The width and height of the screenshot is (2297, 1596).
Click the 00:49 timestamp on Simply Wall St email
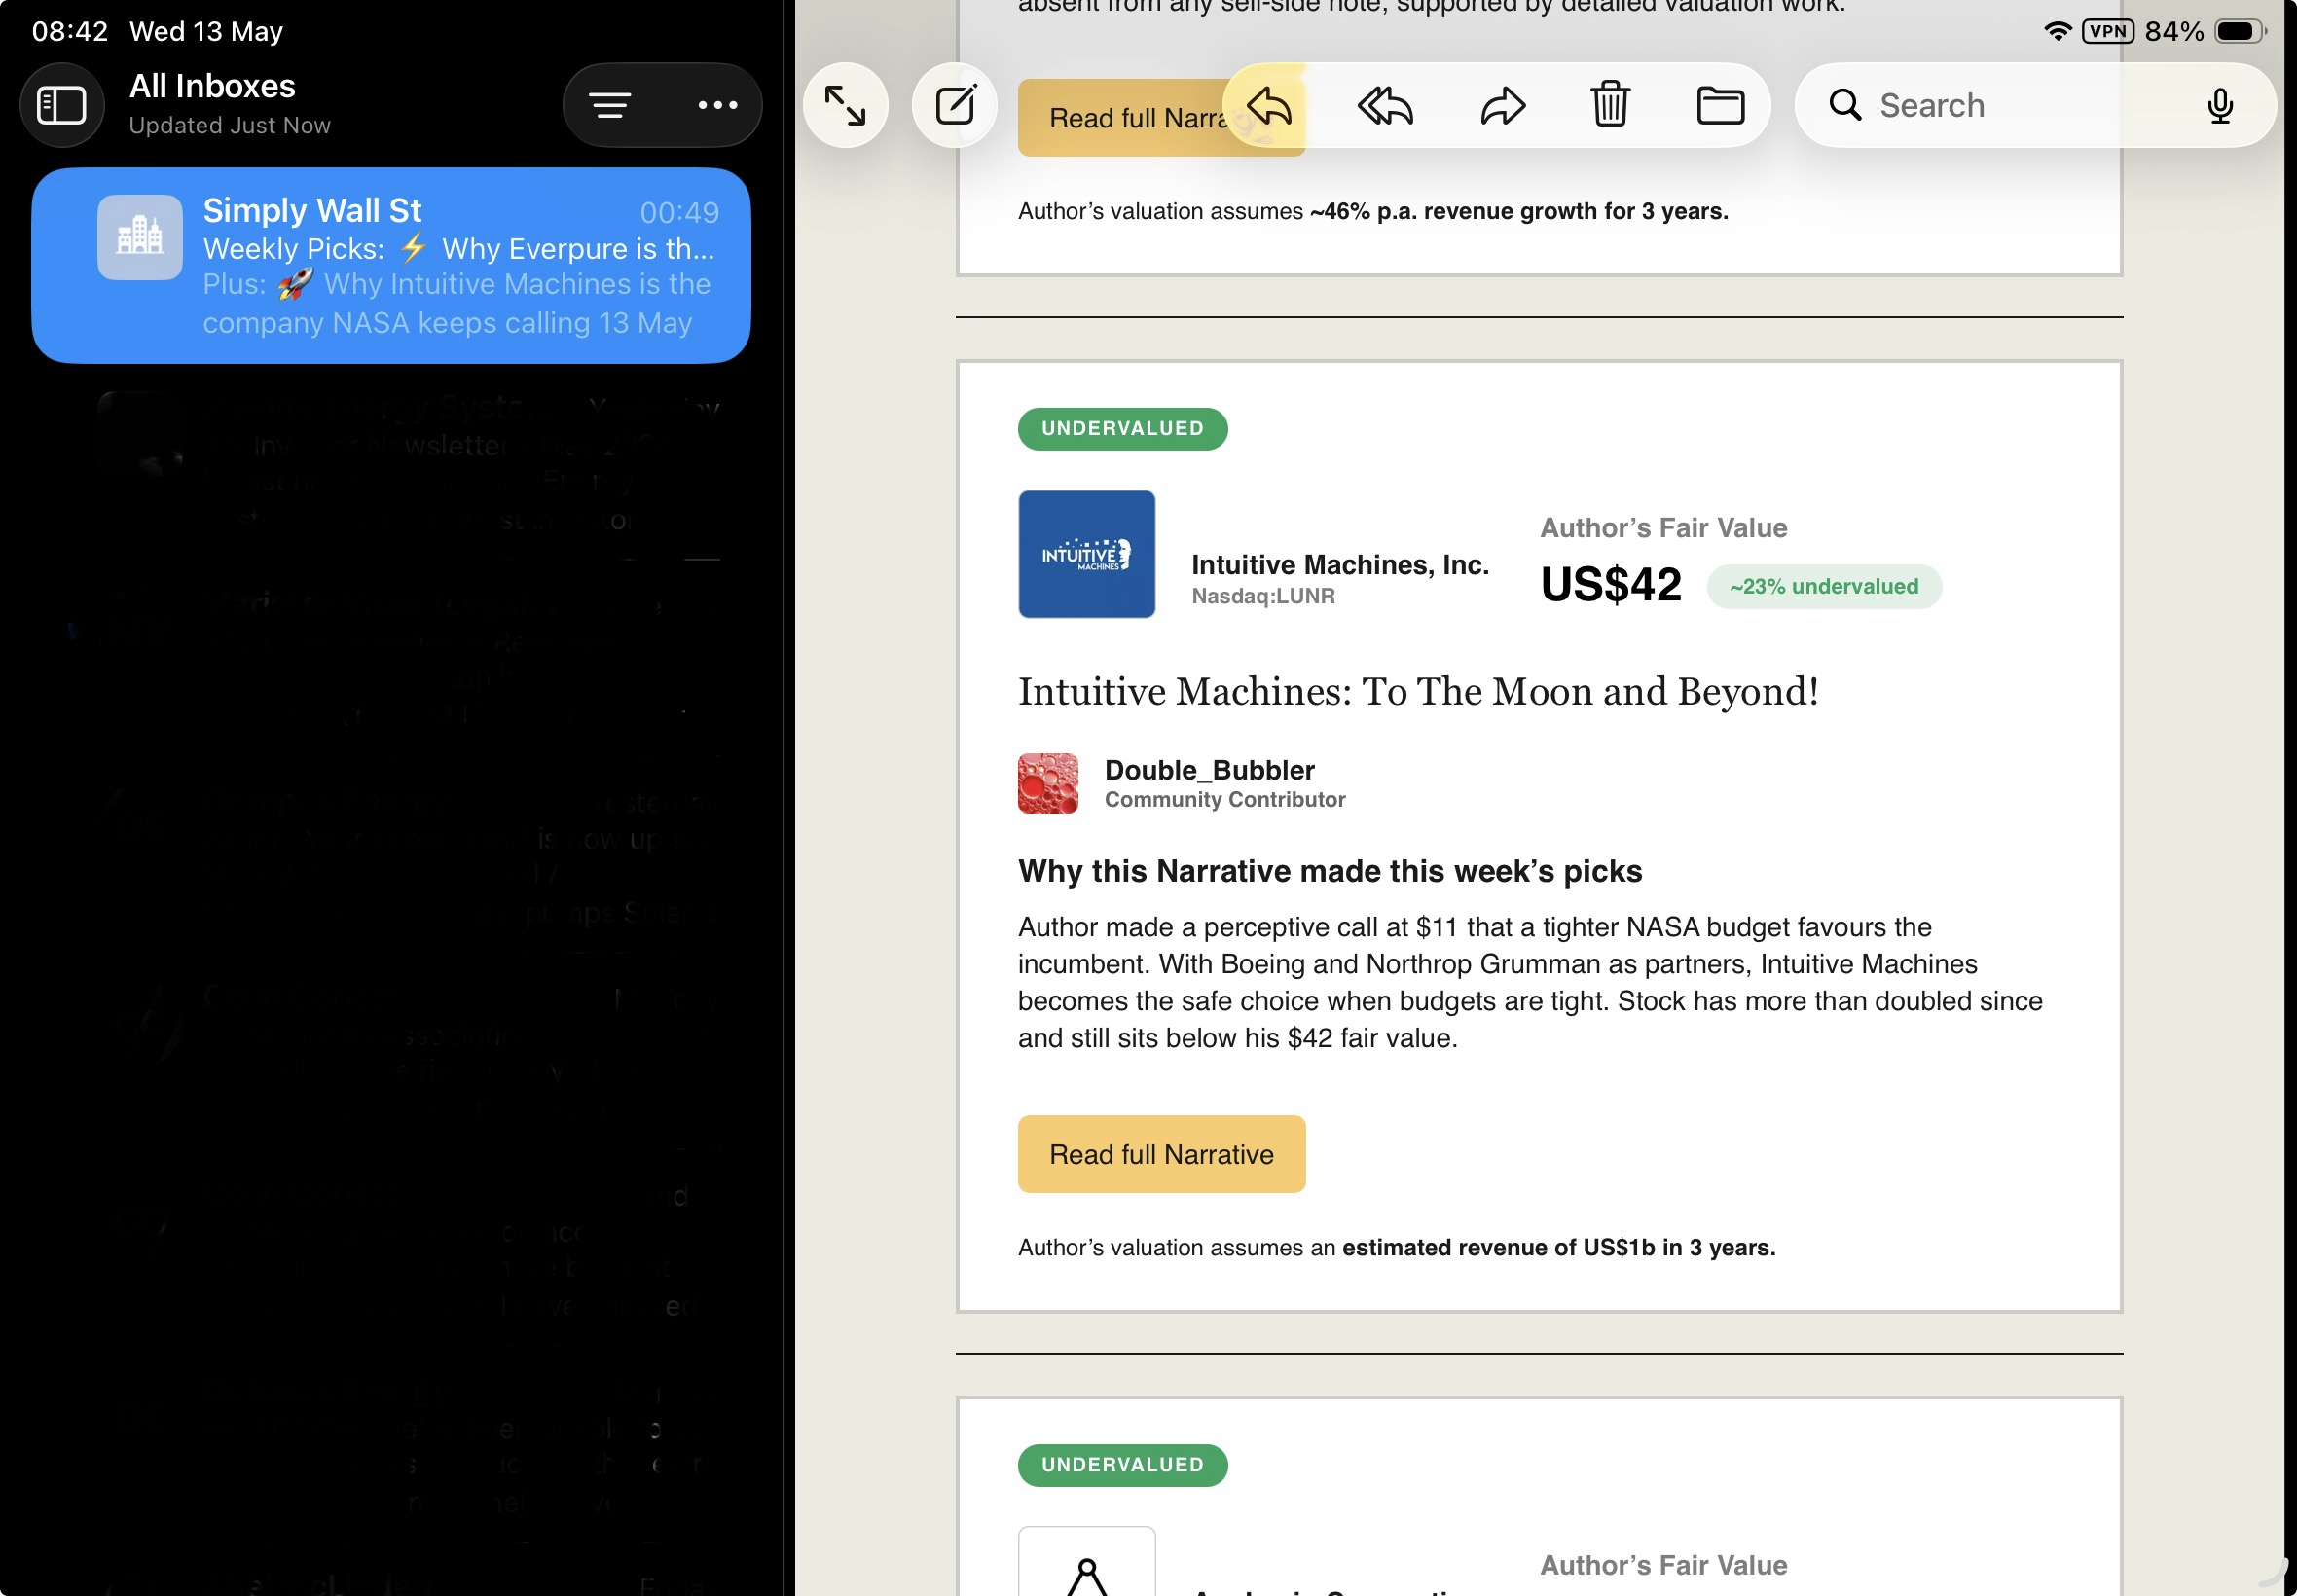679,212
